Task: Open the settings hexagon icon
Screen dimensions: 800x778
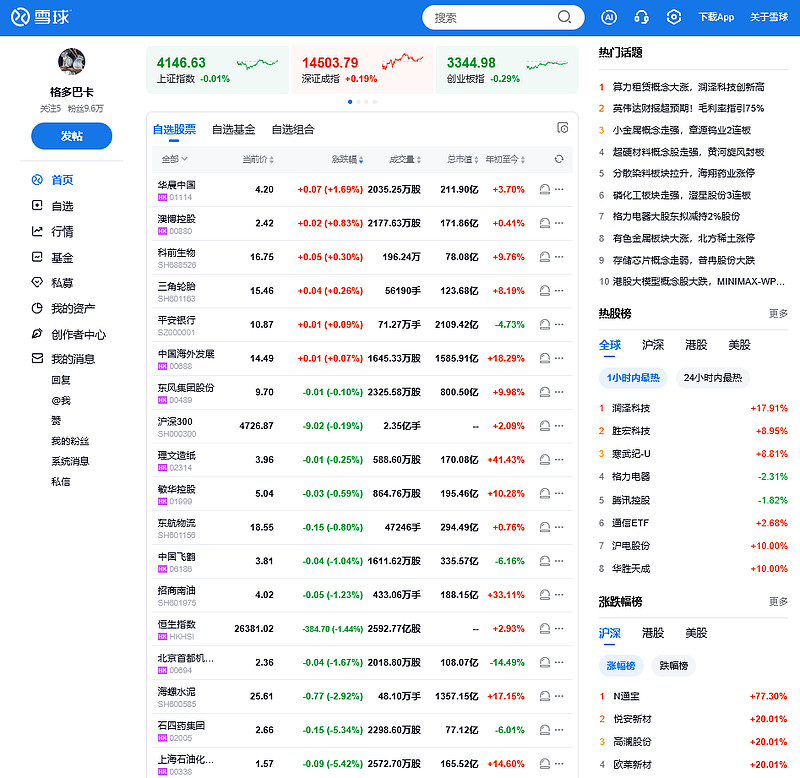Action: coord(674,17)
